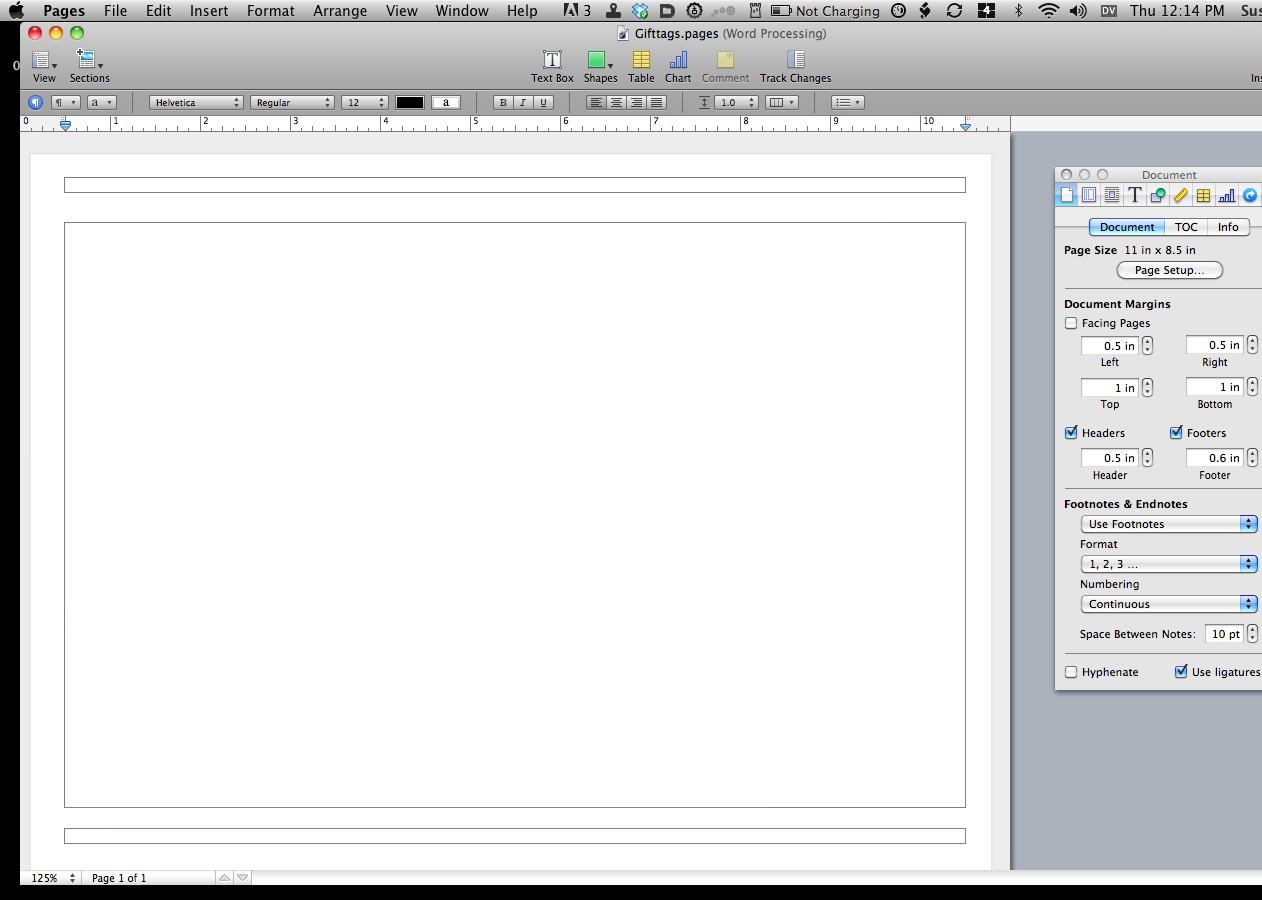Apply Underline formatting
1262x900 pixels.
543,102
